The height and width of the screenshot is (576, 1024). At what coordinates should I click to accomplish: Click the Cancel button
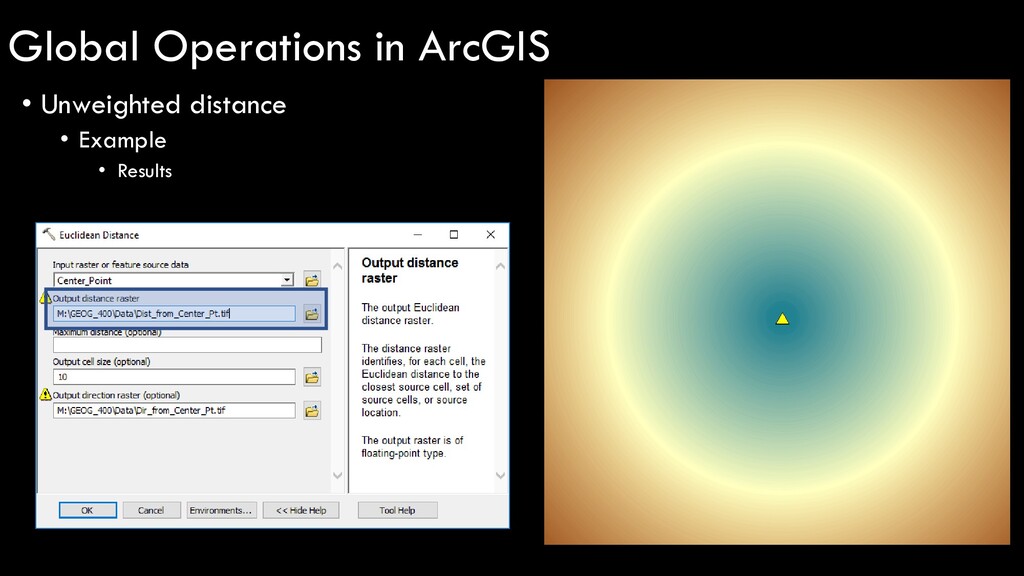point(151,510)
